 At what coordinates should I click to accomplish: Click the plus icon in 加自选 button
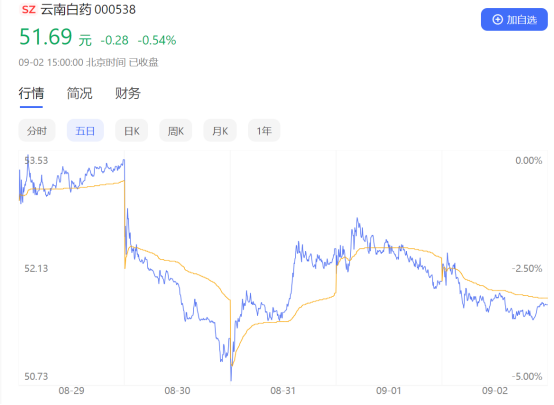tap(497, 20)
